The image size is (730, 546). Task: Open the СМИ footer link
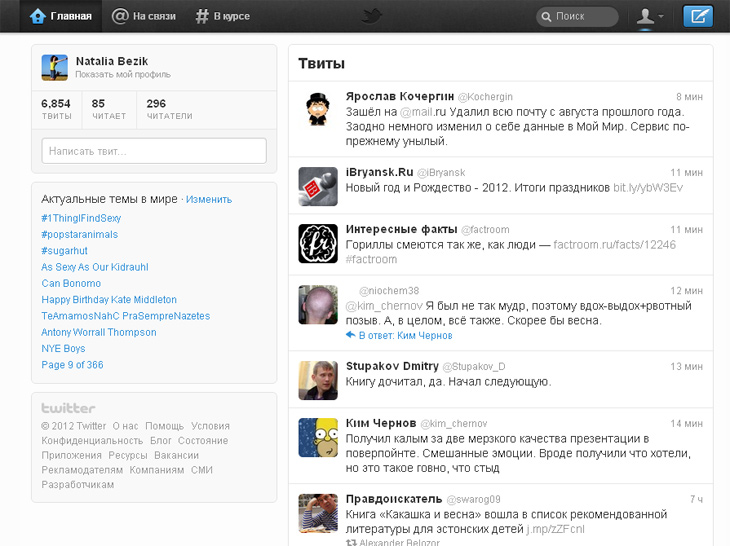(x=202, y=470)
